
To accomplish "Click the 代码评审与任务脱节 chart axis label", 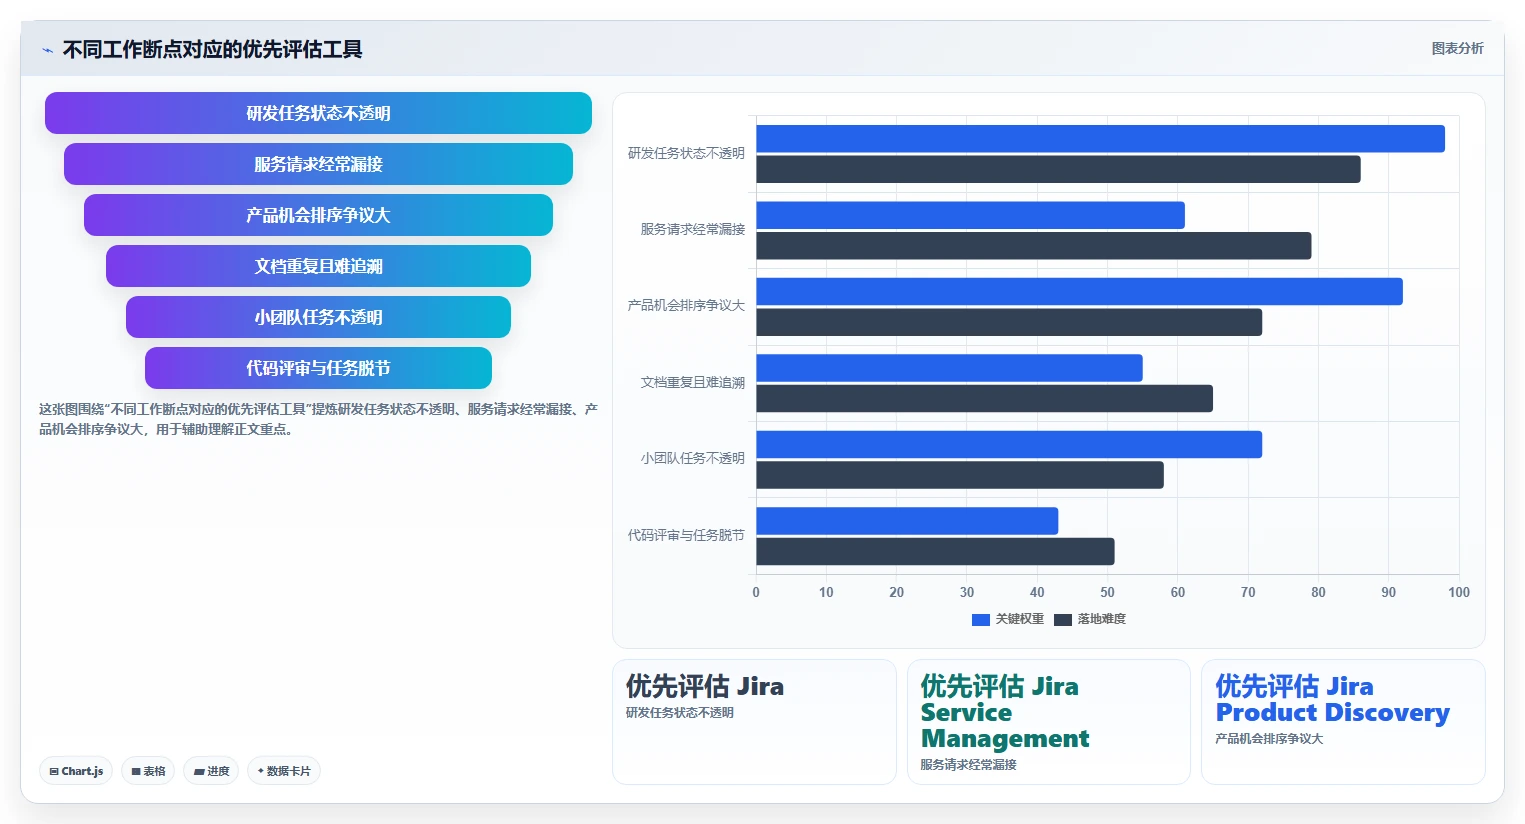I will click(x=686, y=535).
